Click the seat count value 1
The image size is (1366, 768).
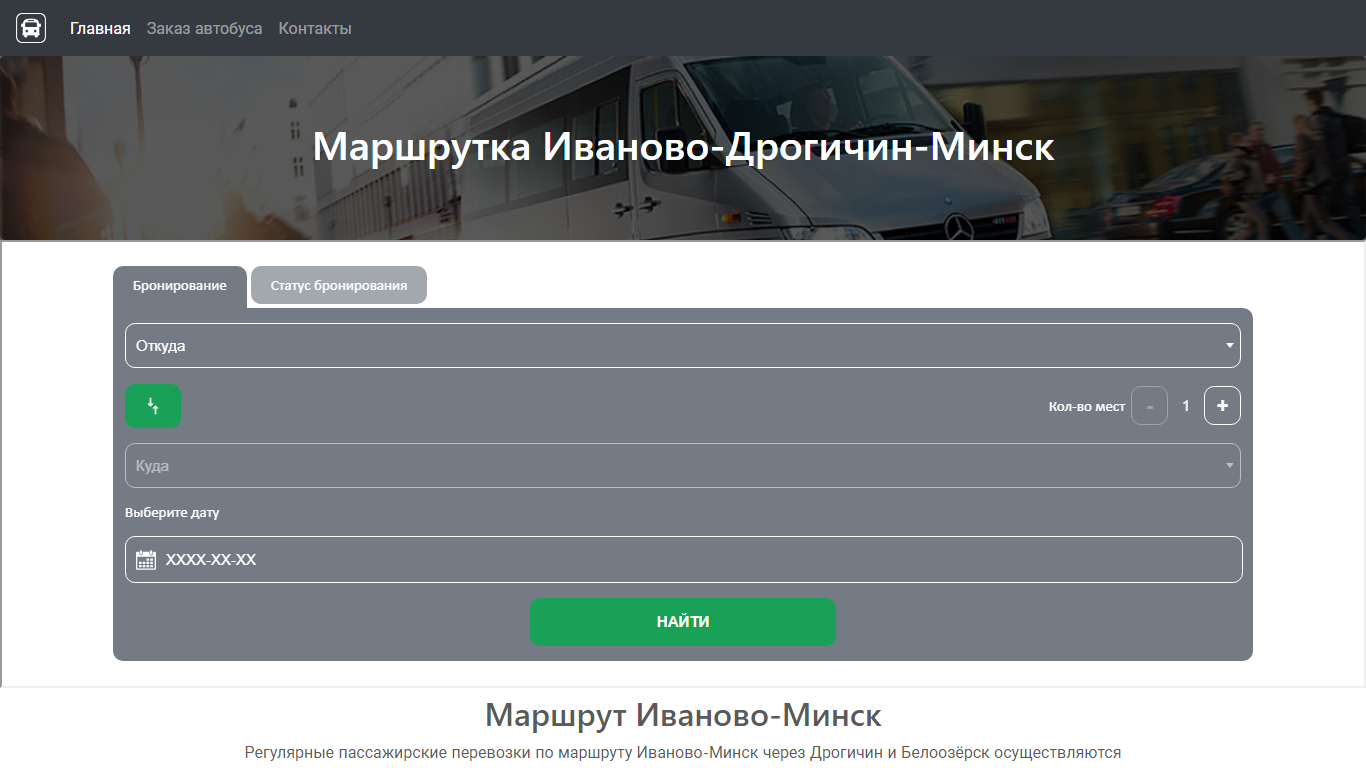pyautogui.click(x=1186, y=406)
